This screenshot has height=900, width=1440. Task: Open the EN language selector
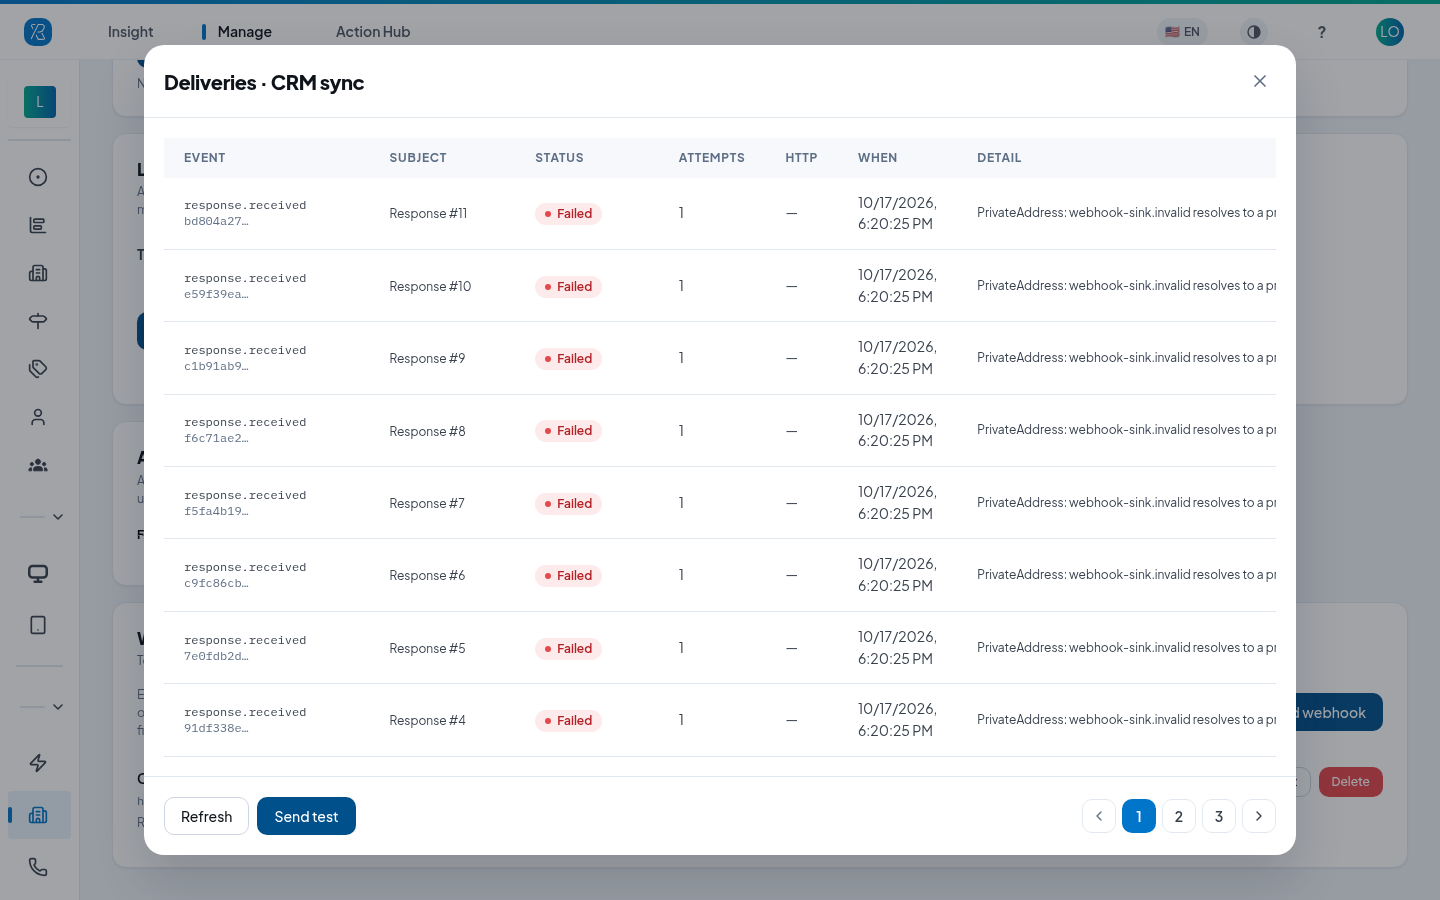1182,32
